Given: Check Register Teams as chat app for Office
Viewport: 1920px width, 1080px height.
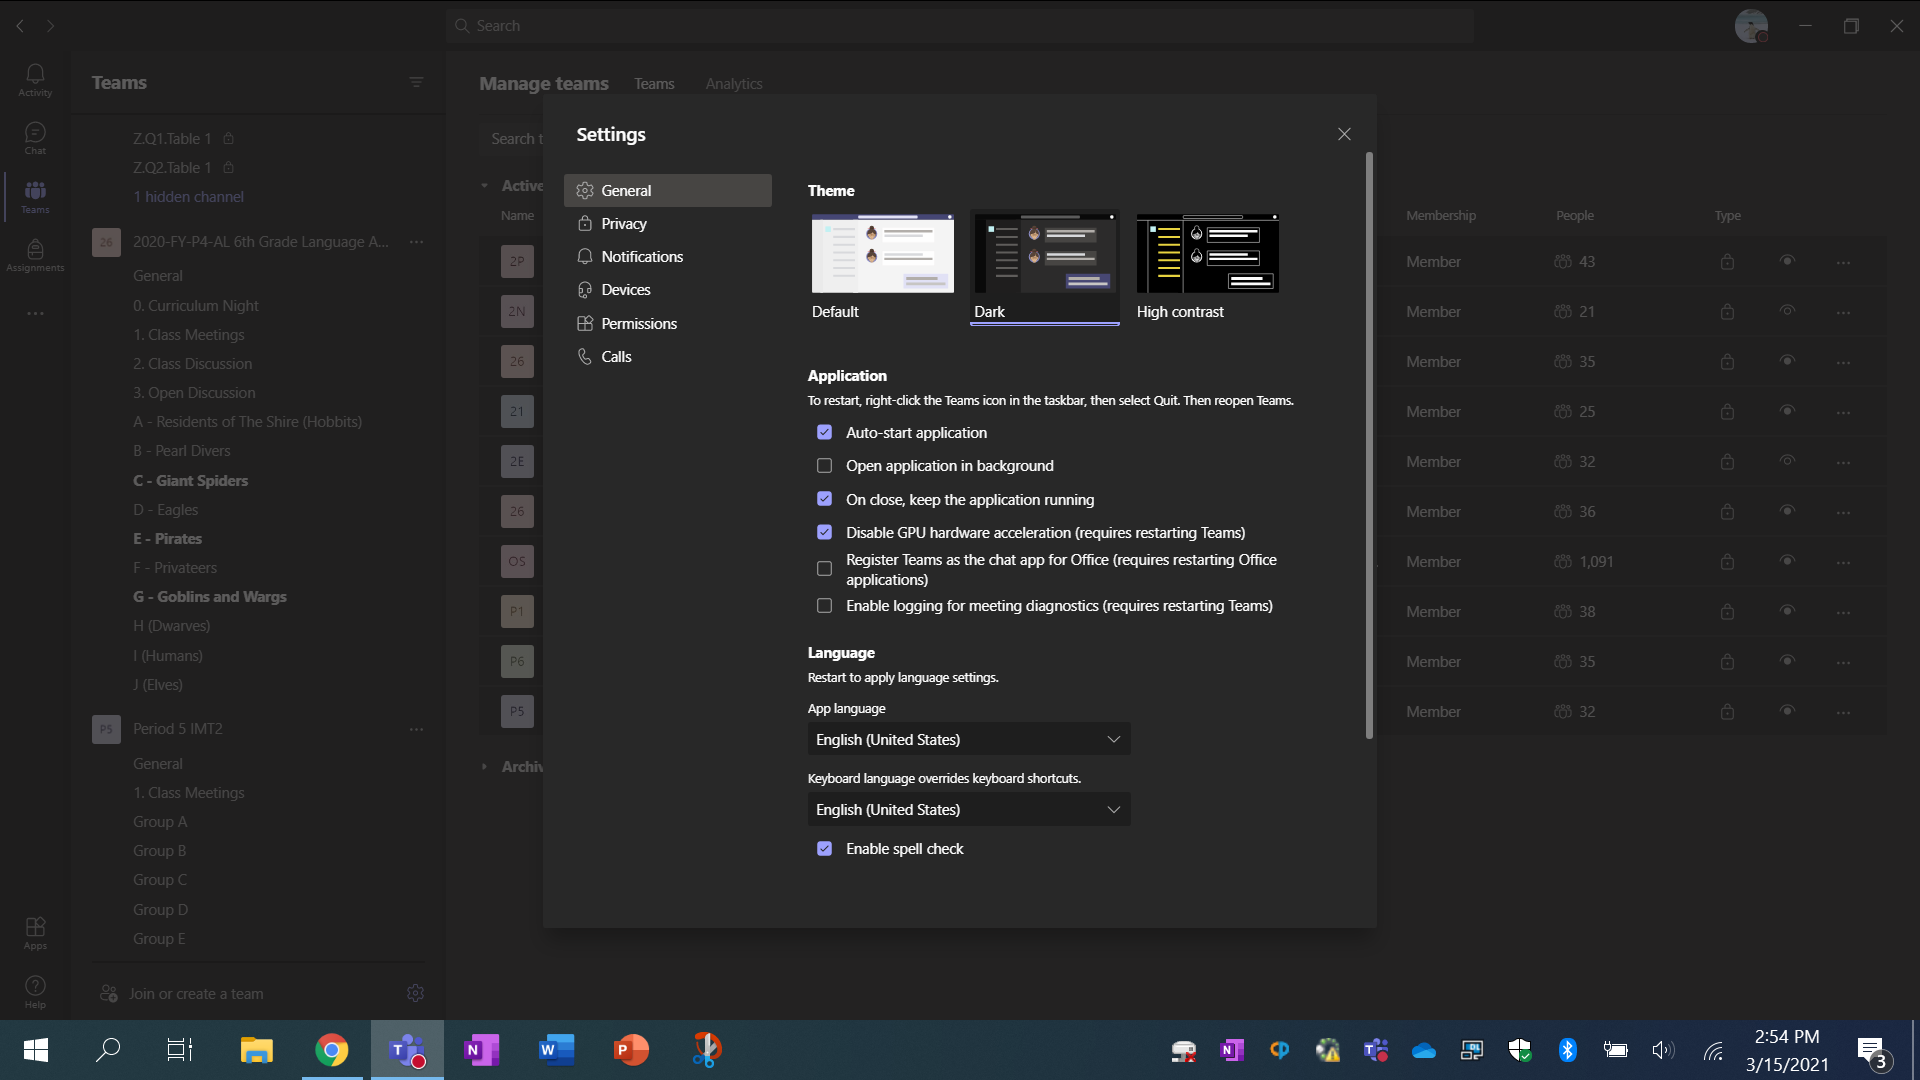Looking at the screenshot, I should pos(824,569).
